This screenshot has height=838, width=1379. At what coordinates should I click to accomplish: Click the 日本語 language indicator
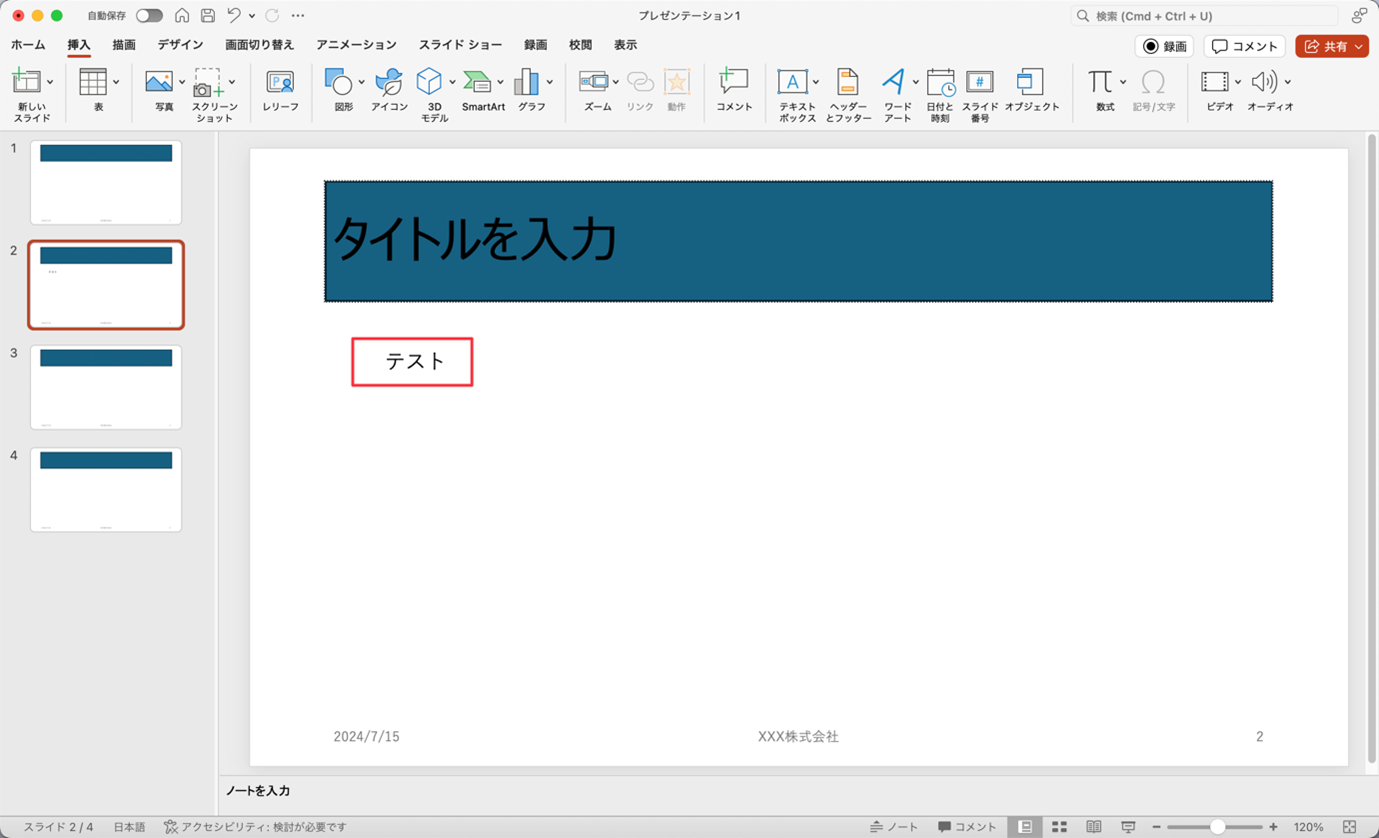(x=129, y=827)
